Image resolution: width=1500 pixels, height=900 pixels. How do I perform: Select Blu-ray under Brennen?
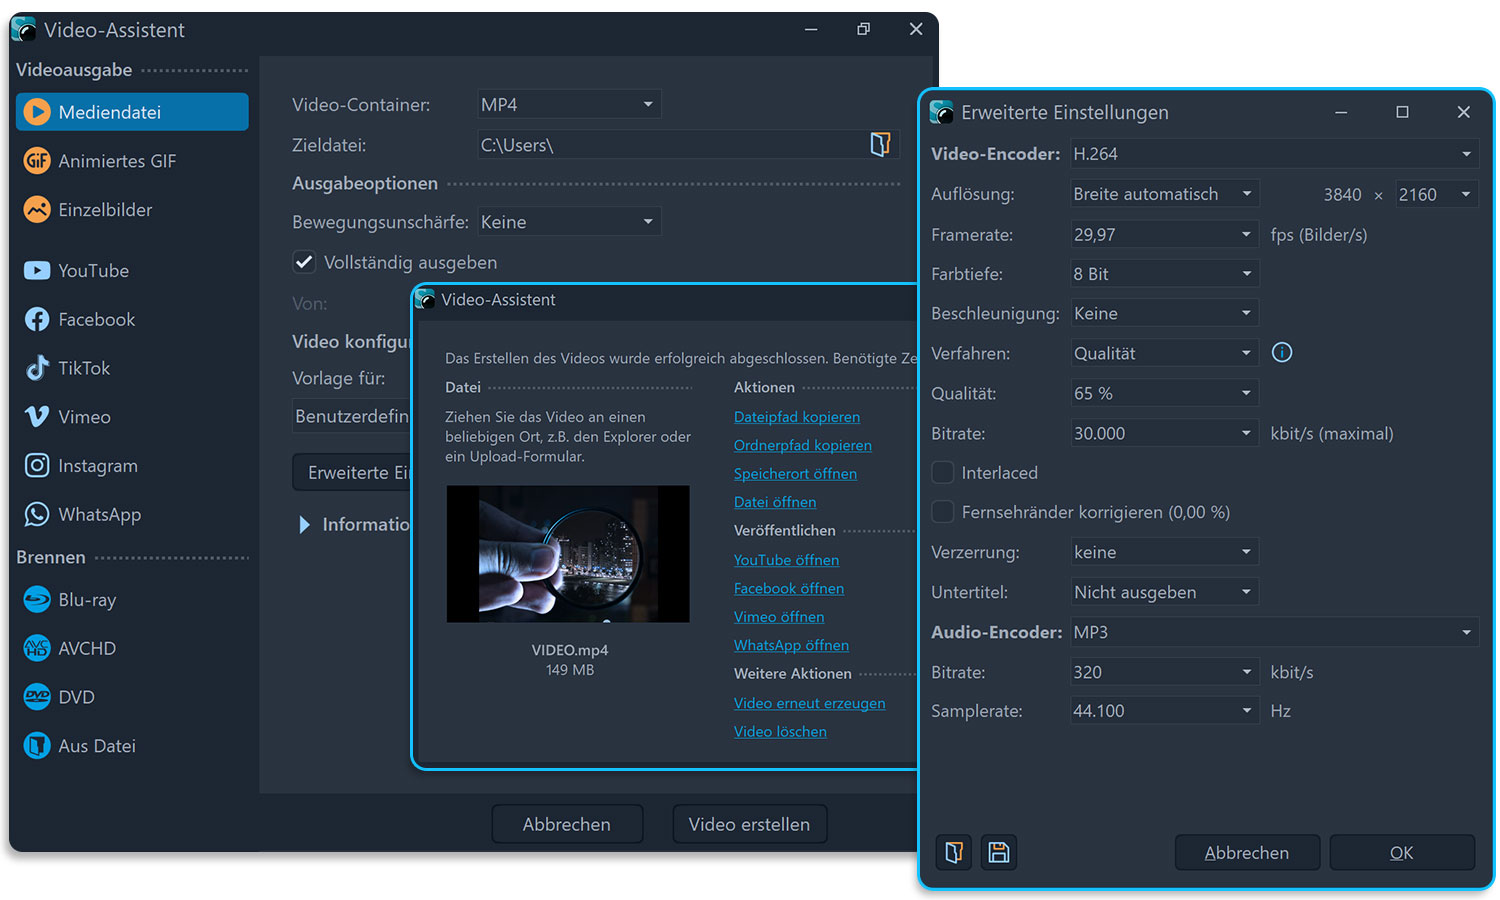coord(86,600)
